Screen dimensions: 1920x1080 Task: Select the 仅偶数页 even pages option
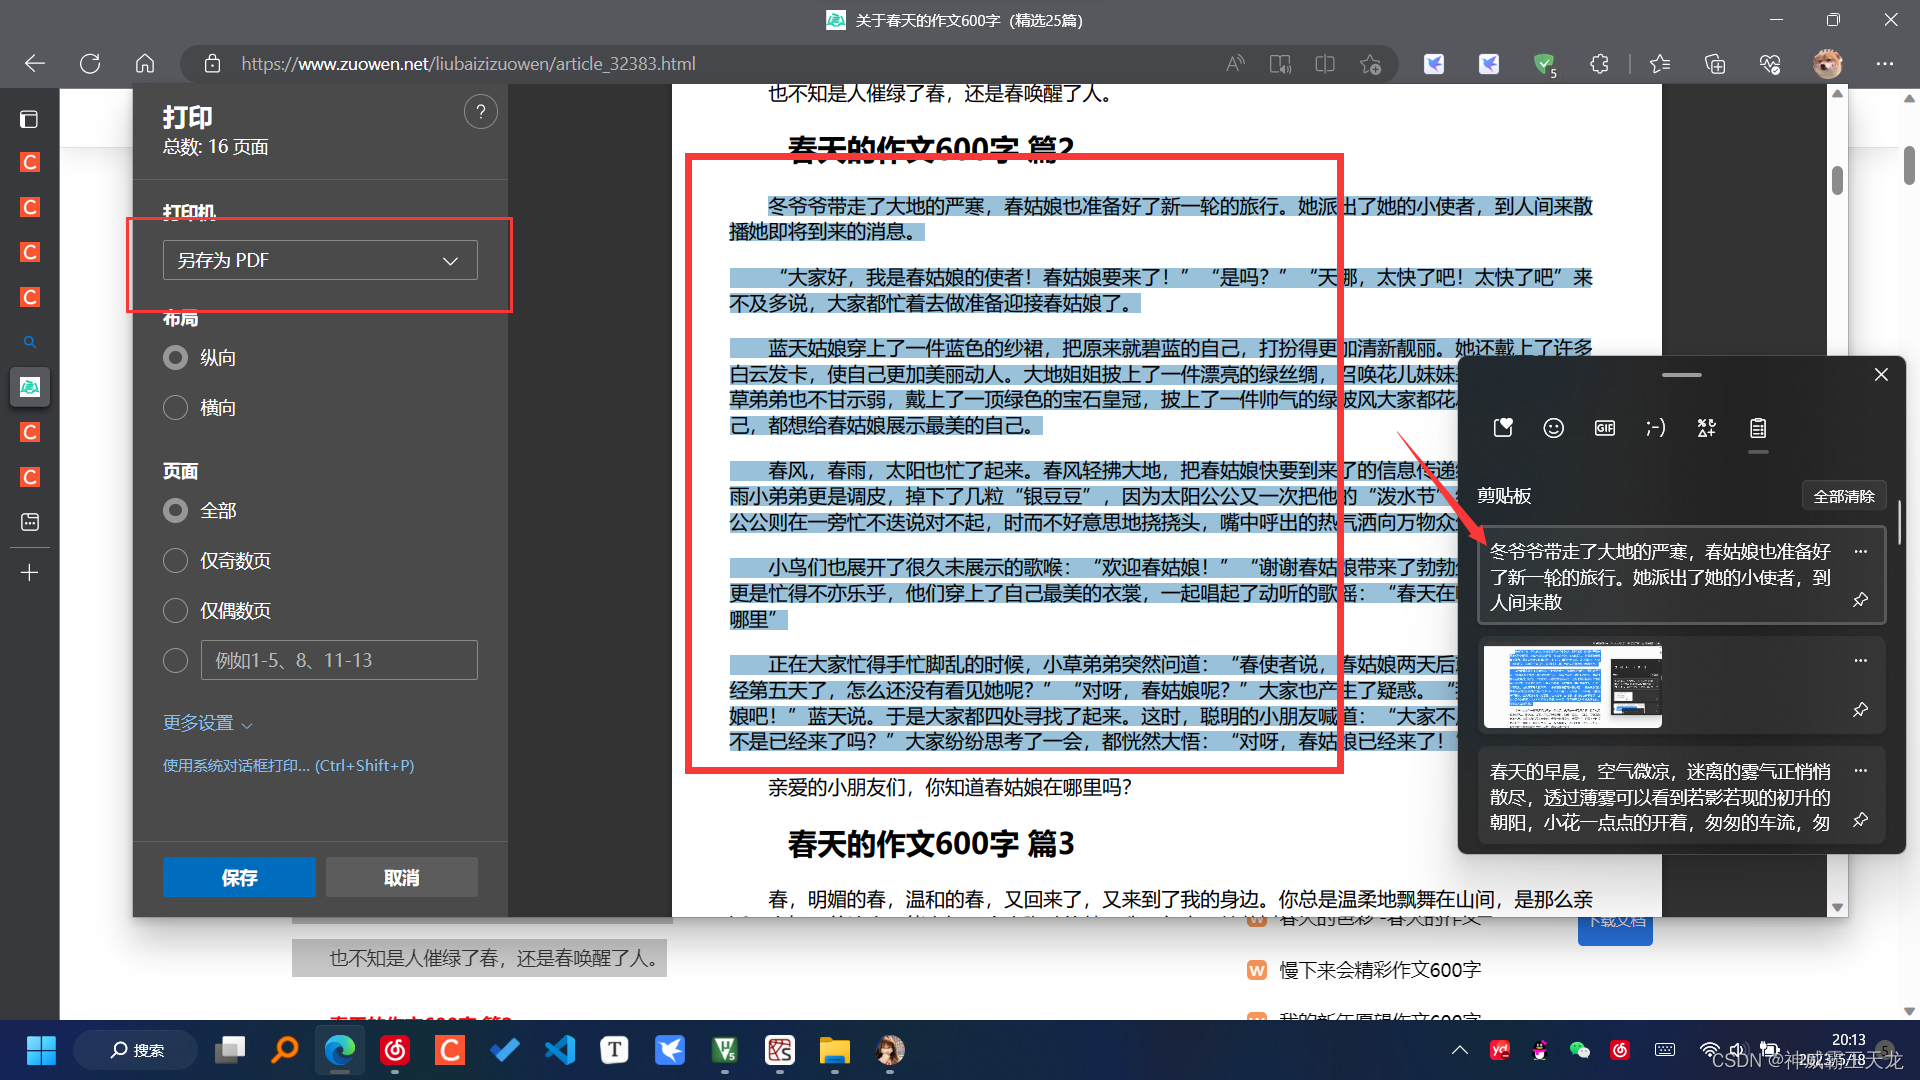(x=176, y=611)
